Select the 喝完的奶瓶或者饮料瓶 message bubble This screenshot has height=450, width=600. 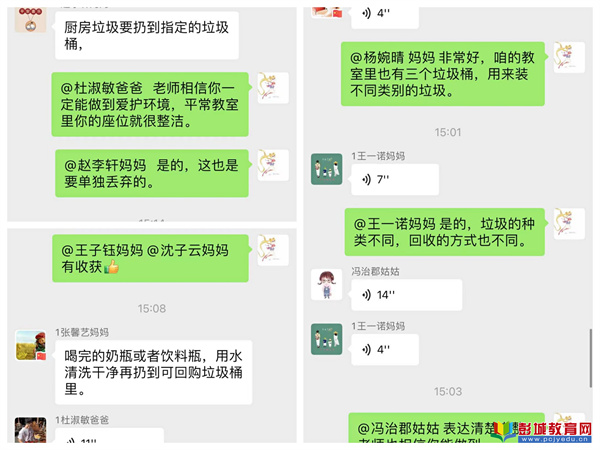153,372
